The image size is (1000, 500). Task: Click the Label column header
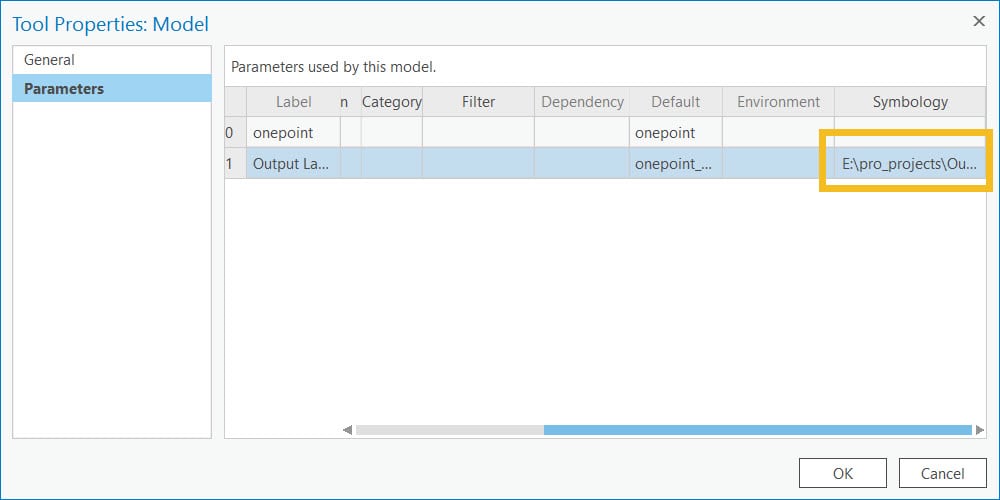click(293, 102)
